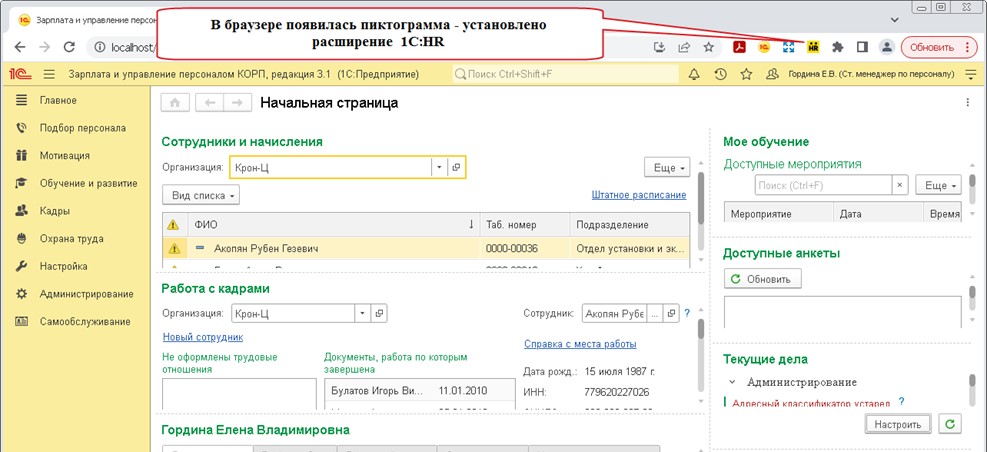
Task: Open the Справка с места работы link
Action: [580, 344]
